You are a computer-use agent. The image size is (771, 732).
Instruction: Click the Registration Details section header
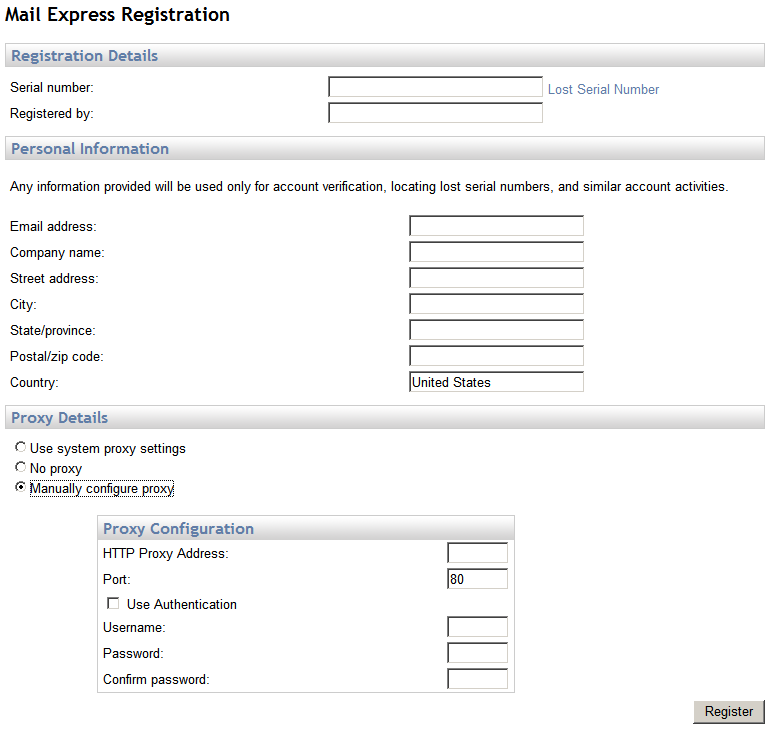(x=385, y=56)
